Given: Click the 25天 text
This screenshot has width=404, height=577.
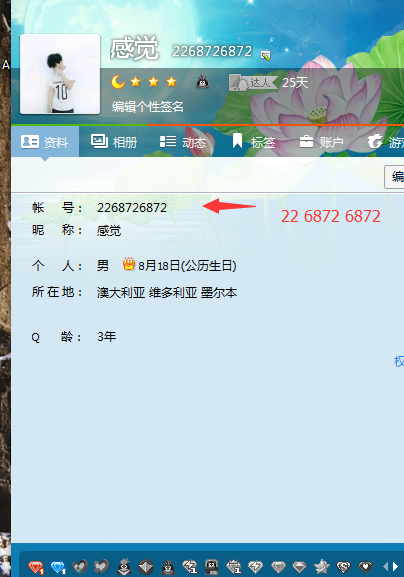Looking at the screenshot, I should click(295, 82).
